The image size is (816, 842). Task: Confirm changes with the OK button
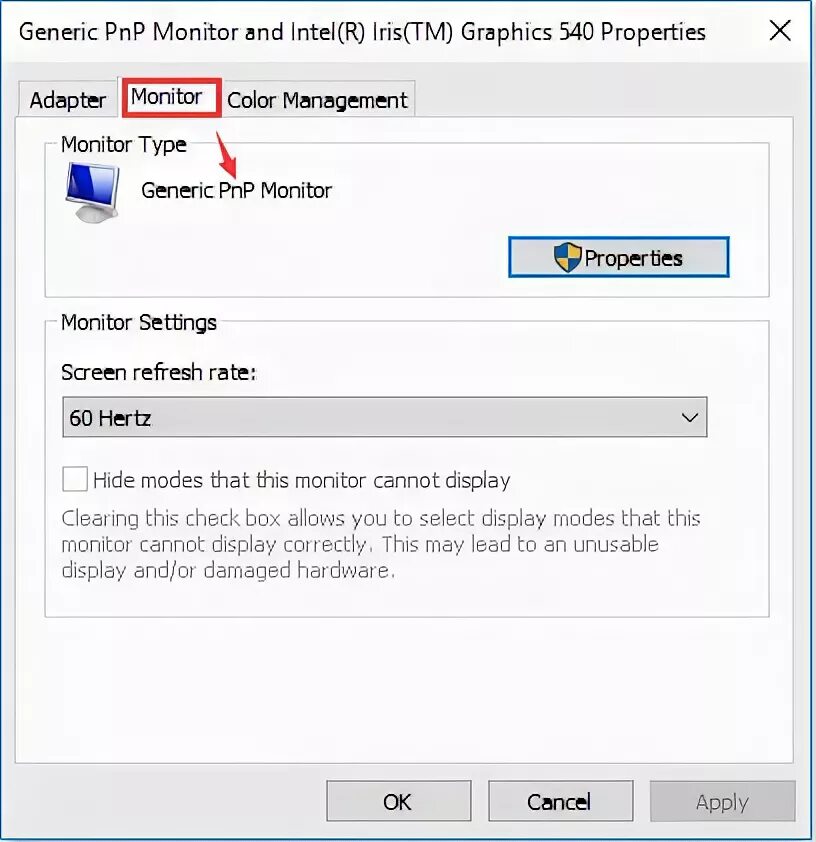[398, 801]
